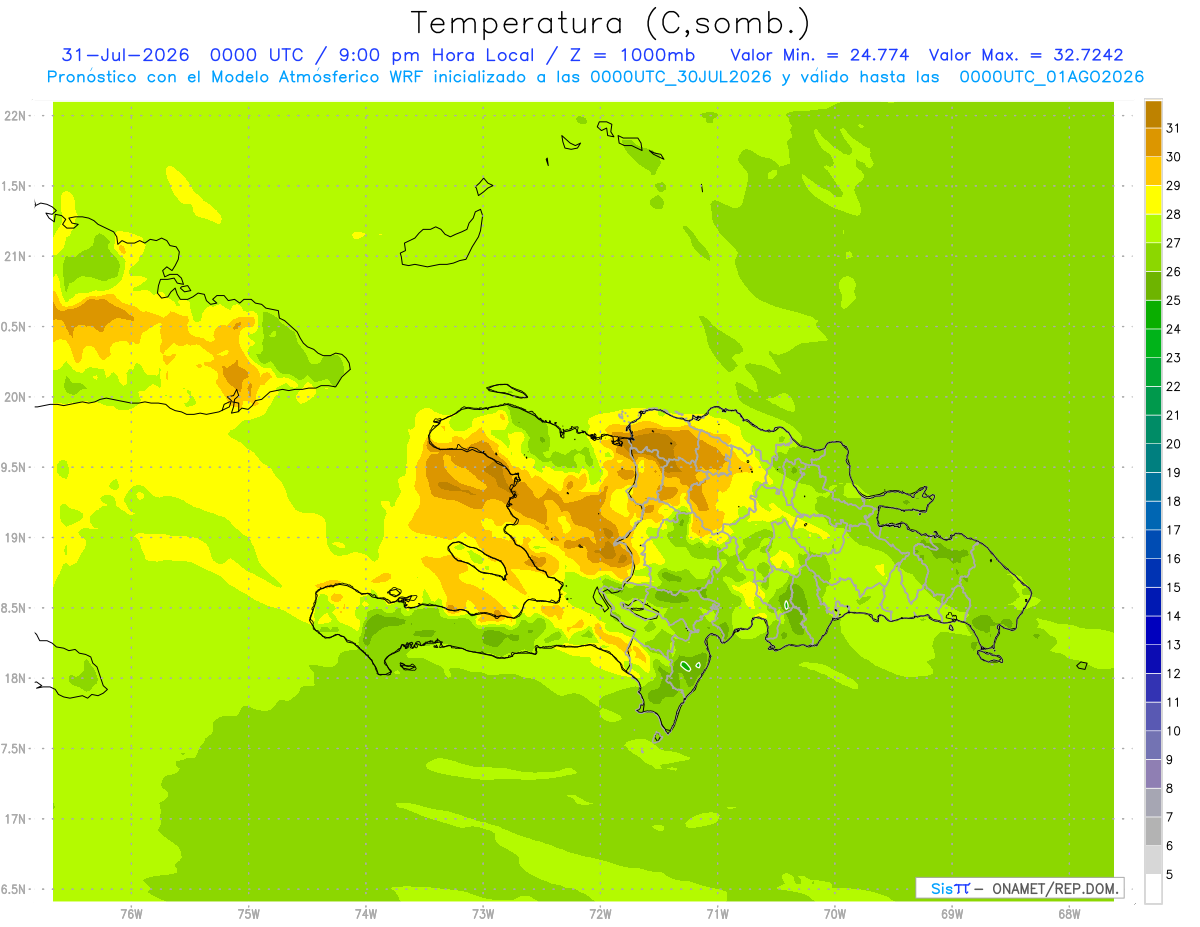Click the white legend swatch below 5
This screenshot has width=1200, height=927.
(1153, 889)
